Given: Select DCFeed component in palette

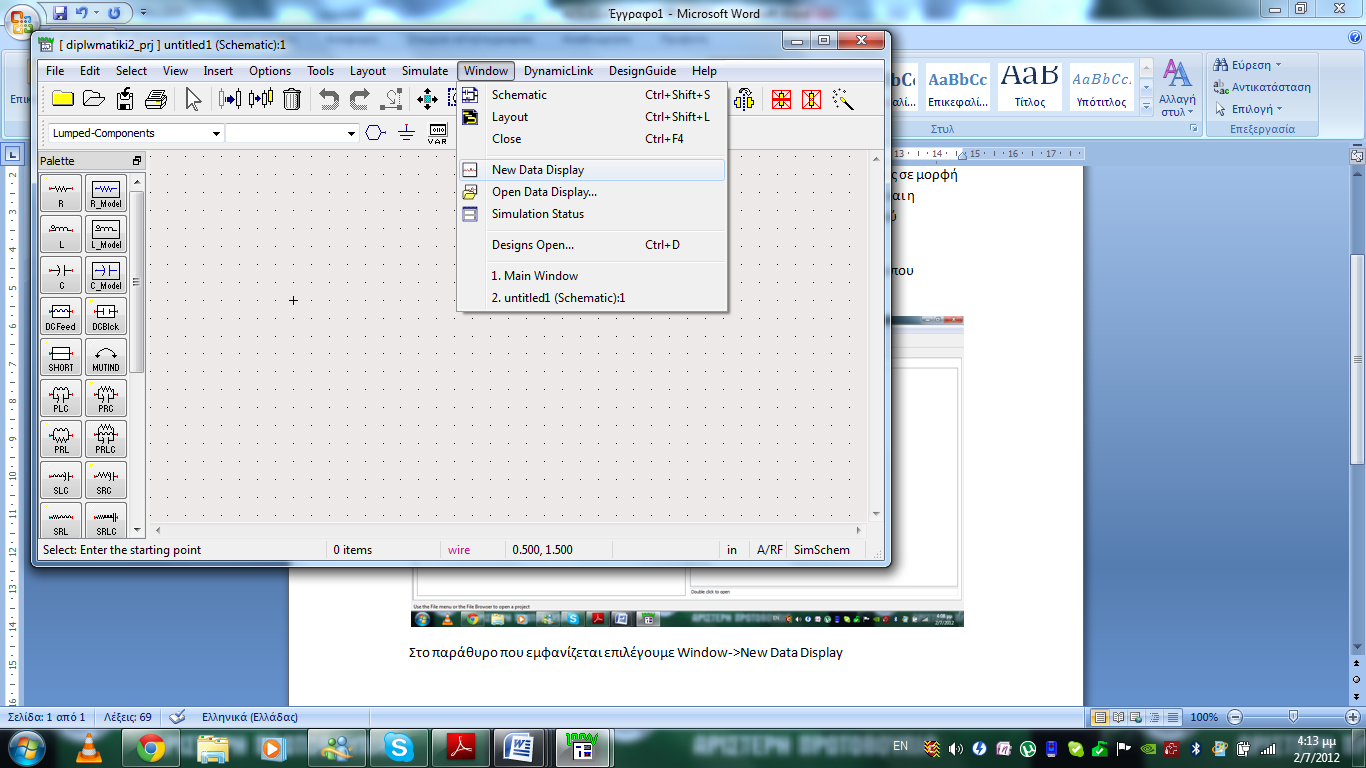Looking at the screenshot, I should click(61, 315).
